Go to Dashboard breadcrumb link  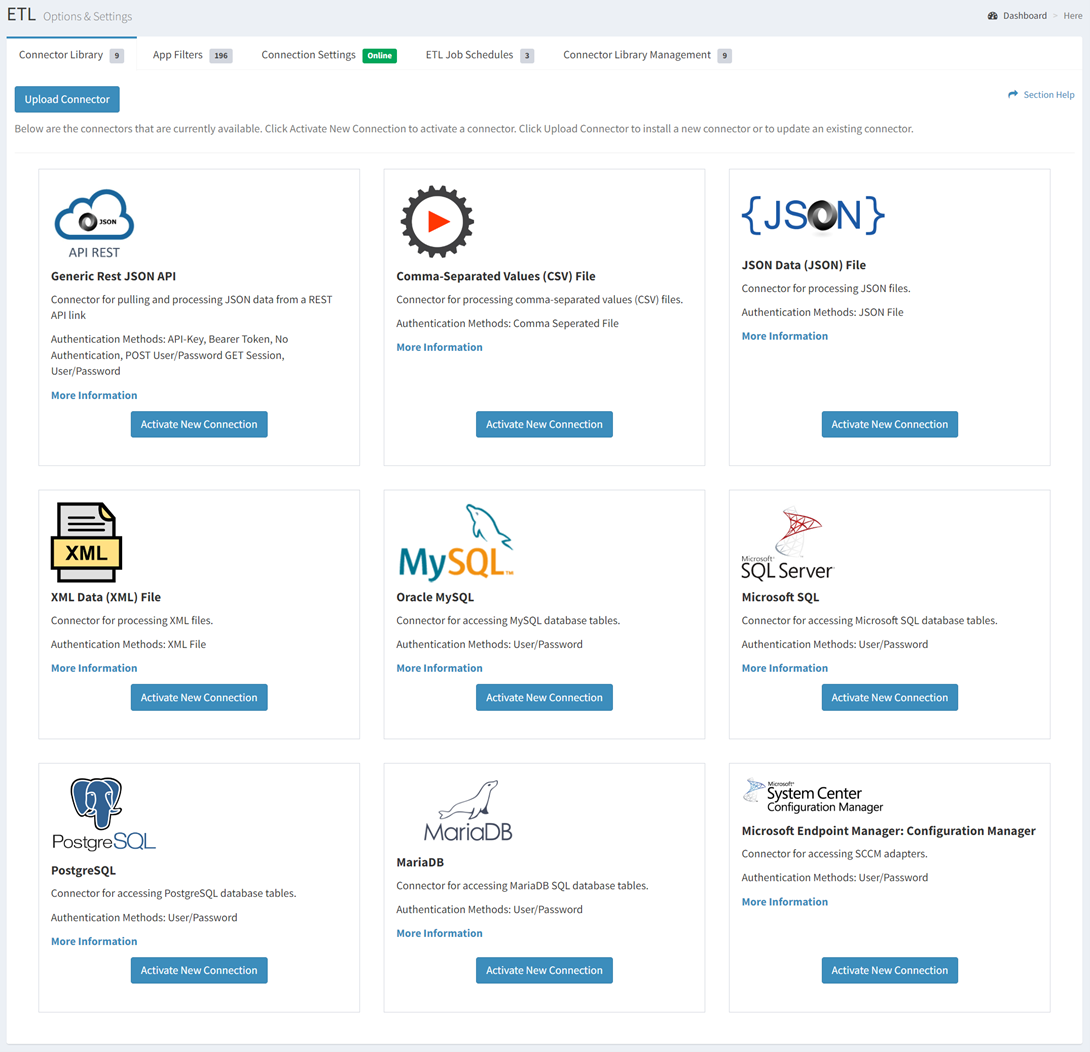tap(1025, 16)
